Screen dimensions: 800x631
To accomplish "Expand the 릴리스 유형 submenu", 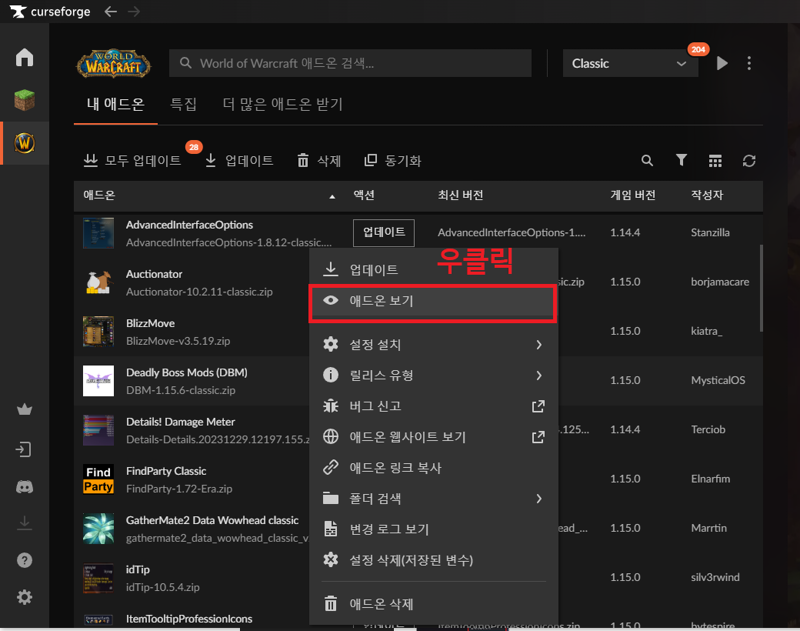I will coord(434,375).
